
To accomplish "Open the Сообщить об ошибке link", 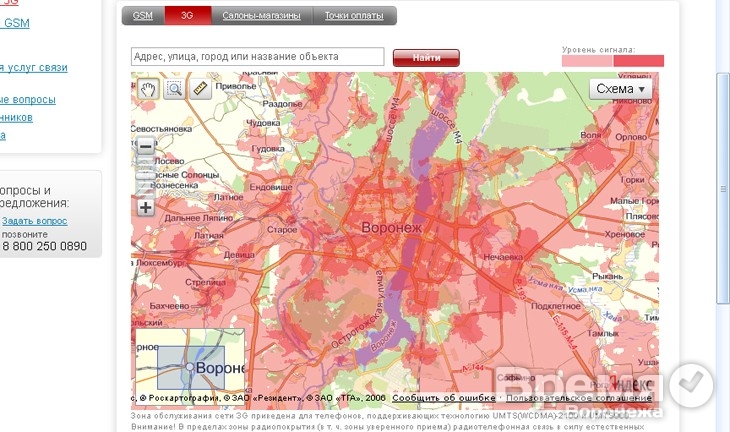I will pyautogui.click(x=444, y=398).
